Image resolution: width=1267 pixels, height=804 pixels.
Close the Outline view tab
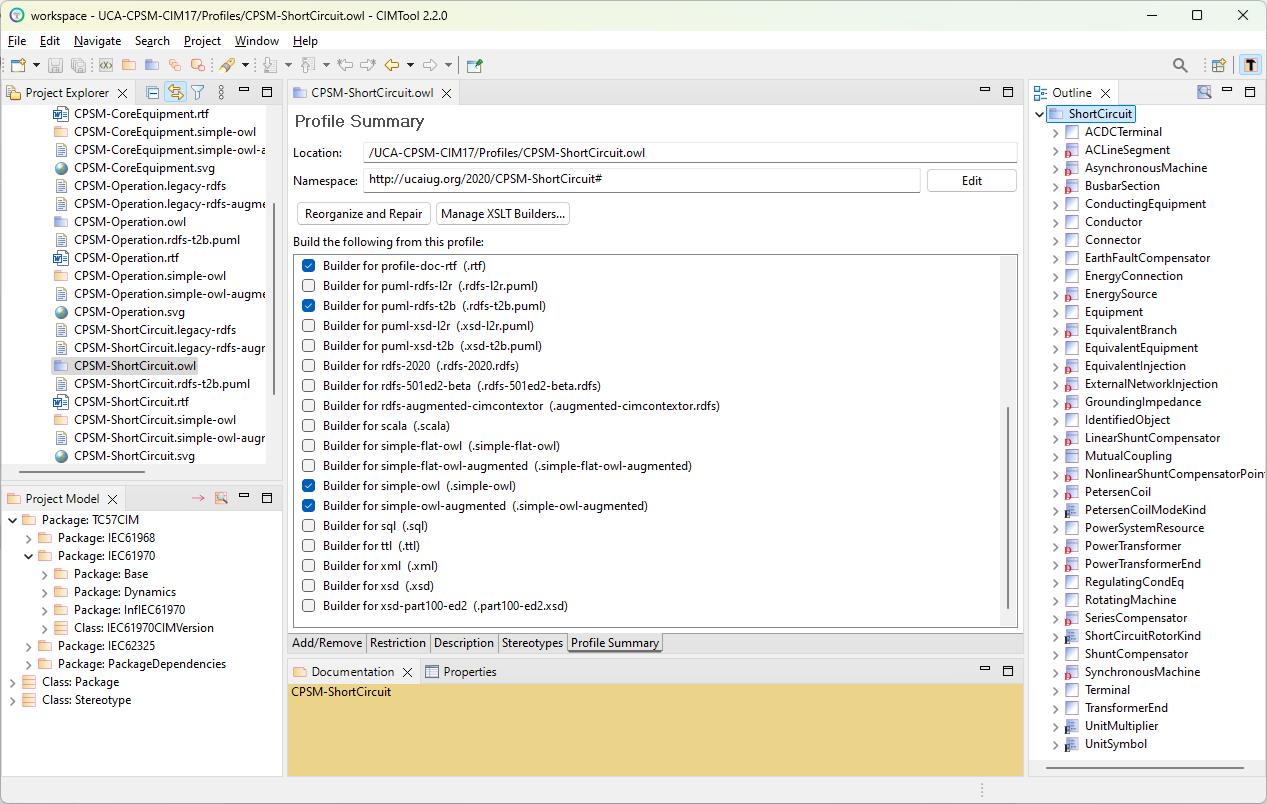[1103, 93]
